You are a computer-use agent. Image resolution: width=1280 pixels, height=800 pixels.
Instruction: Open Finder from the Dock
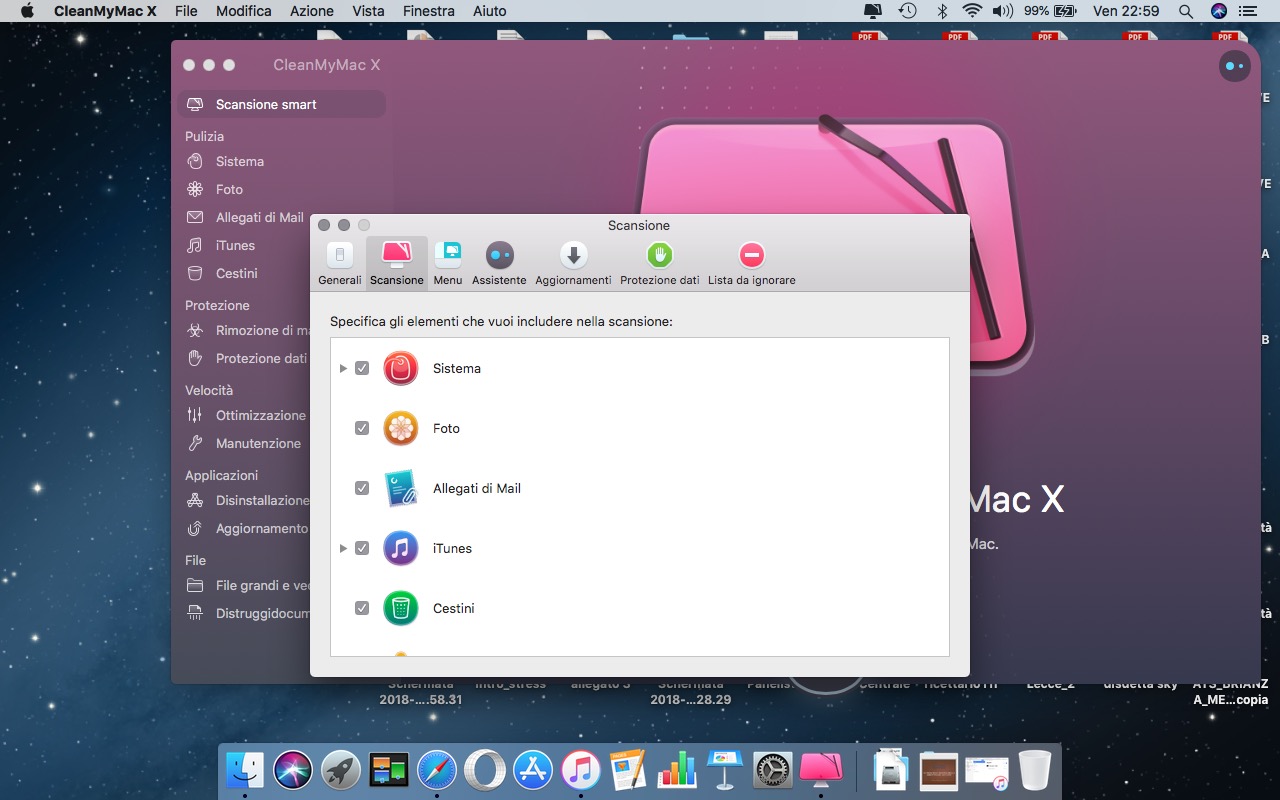coord(245,770)
